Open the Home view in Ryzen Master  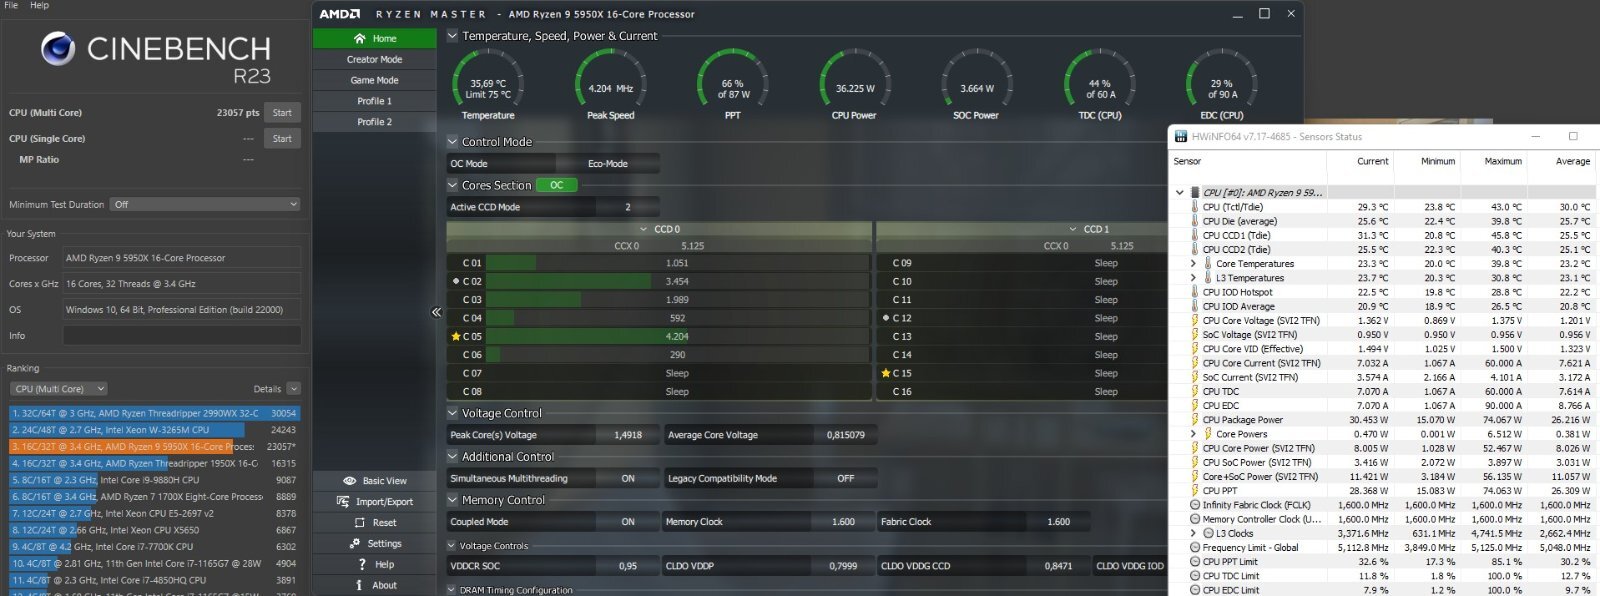(x=374, y=38)
